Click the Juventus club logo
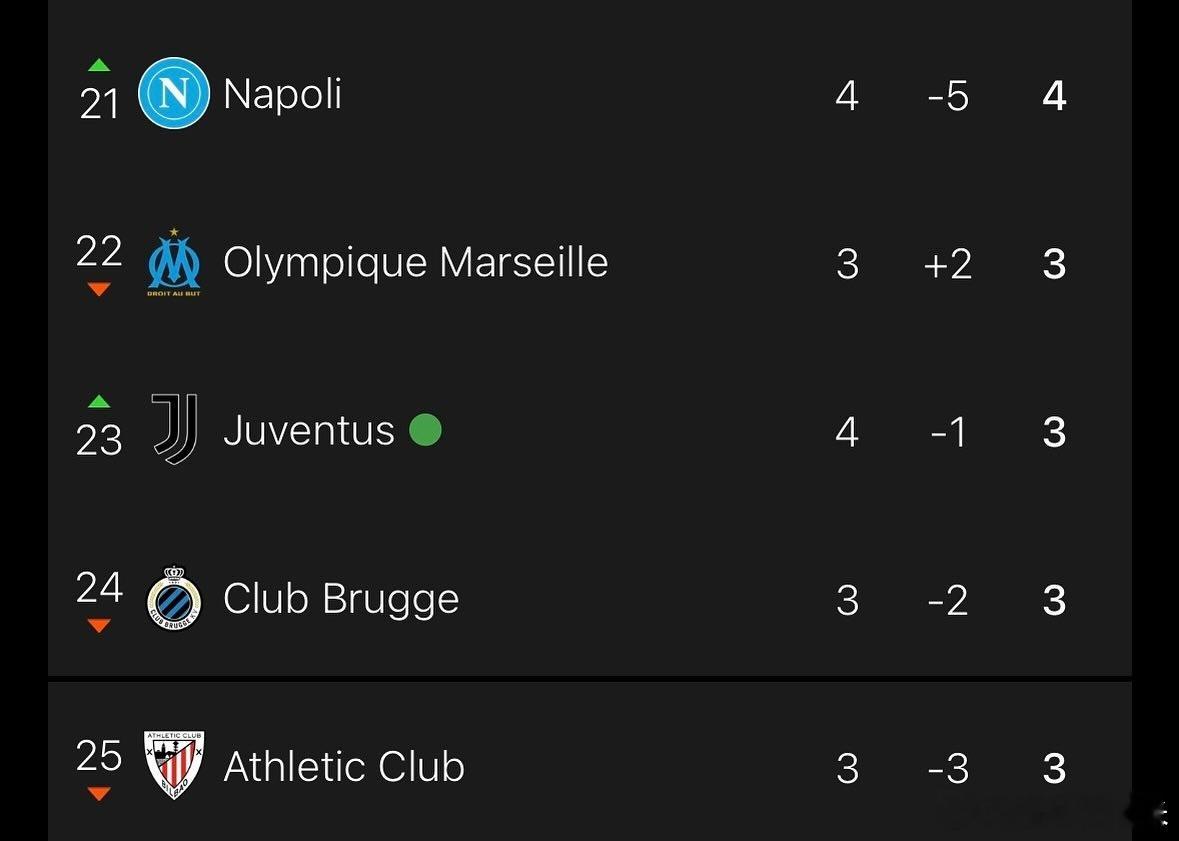The height and width of the screenshot is (841, 1179). pyautogui.click(x=174, y=429)
